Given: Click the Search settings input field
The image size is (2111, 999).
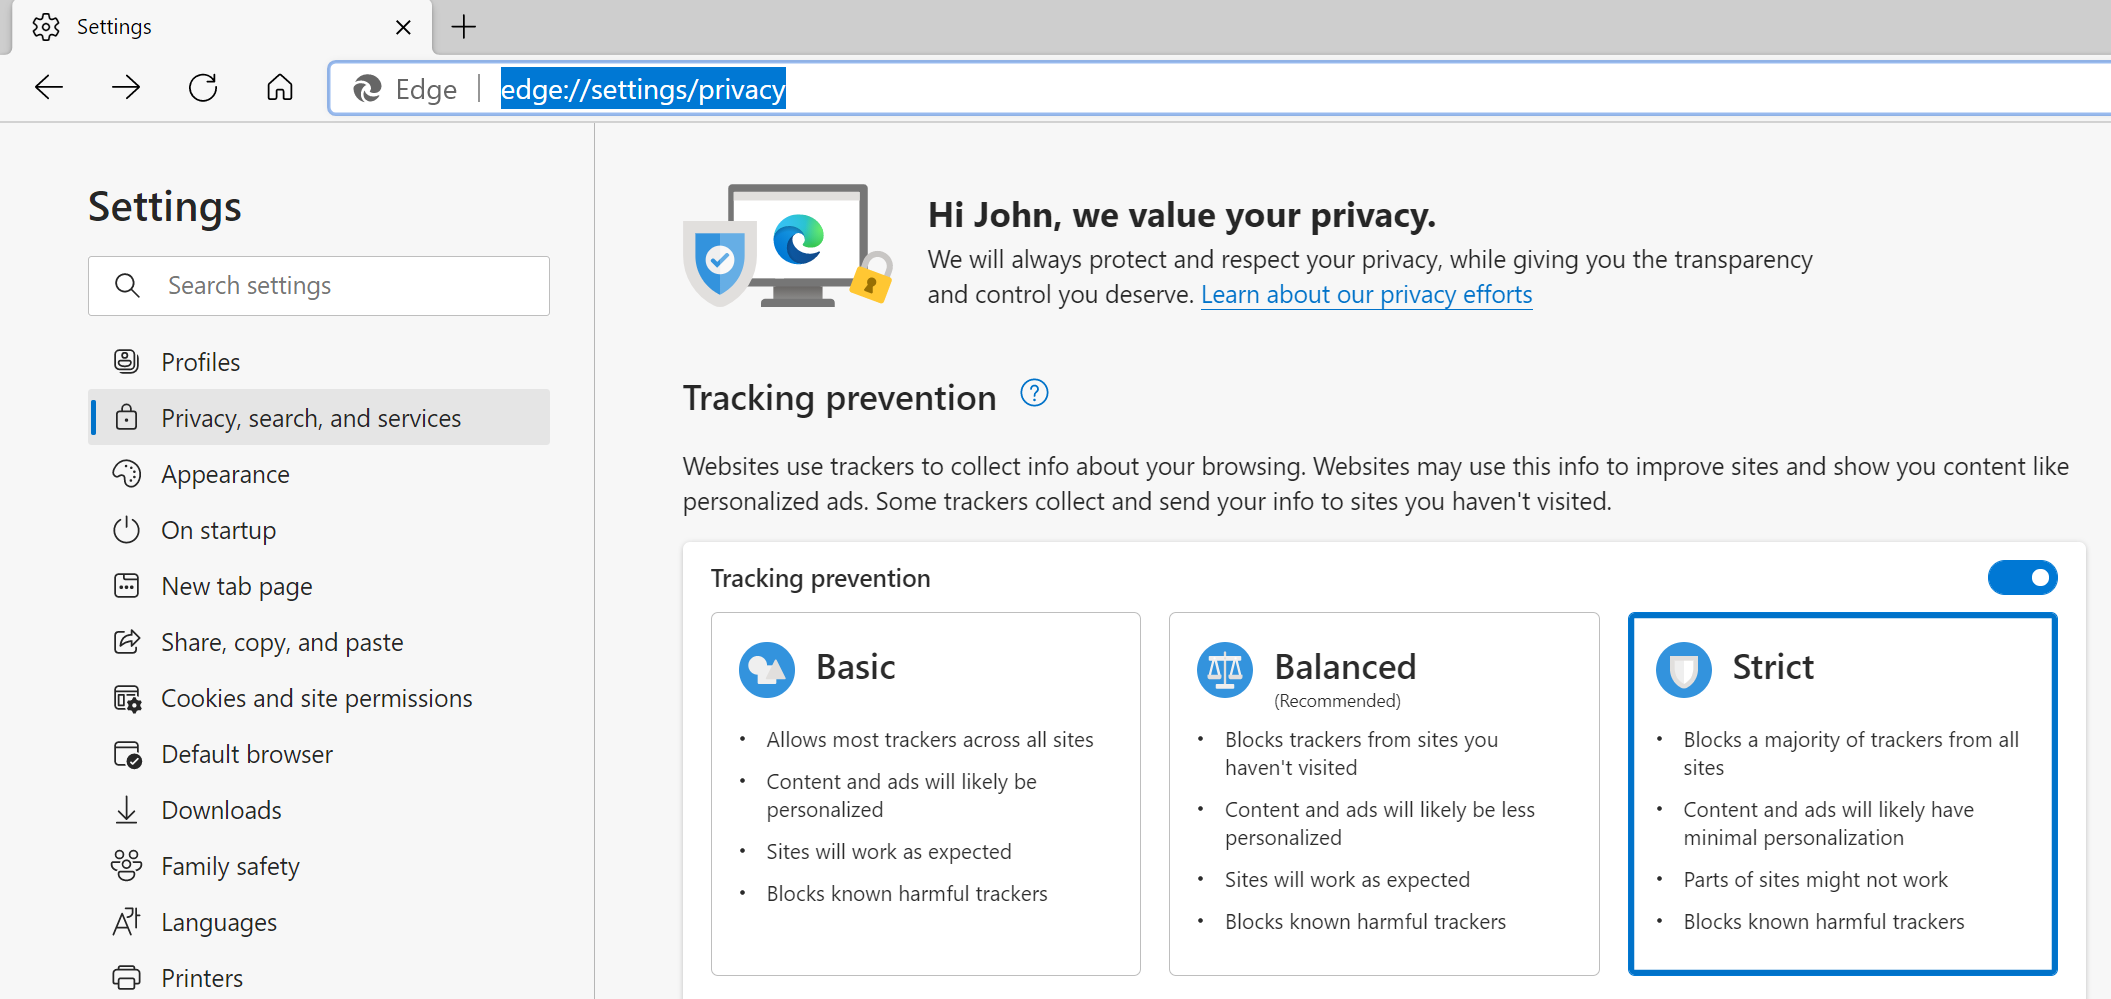Looking at the screenshot, I should point(320,285).
